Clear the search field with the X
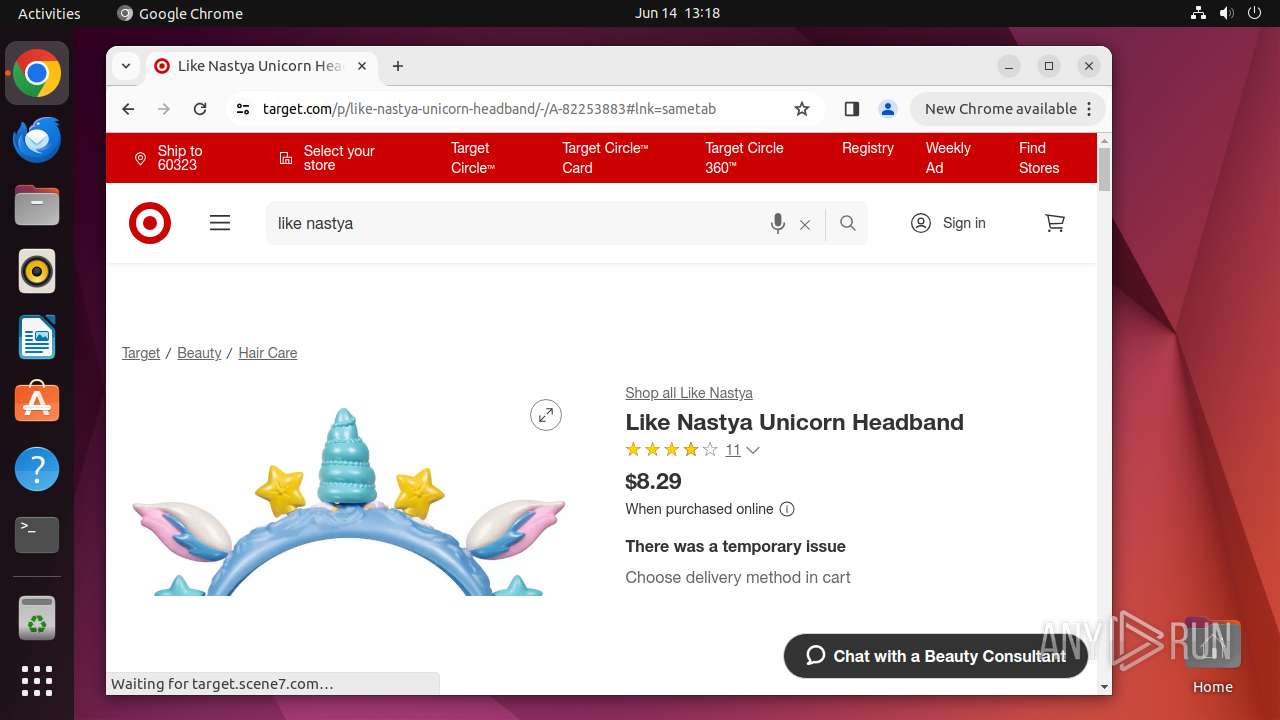The image size is (1280, 720). [805, 225]
